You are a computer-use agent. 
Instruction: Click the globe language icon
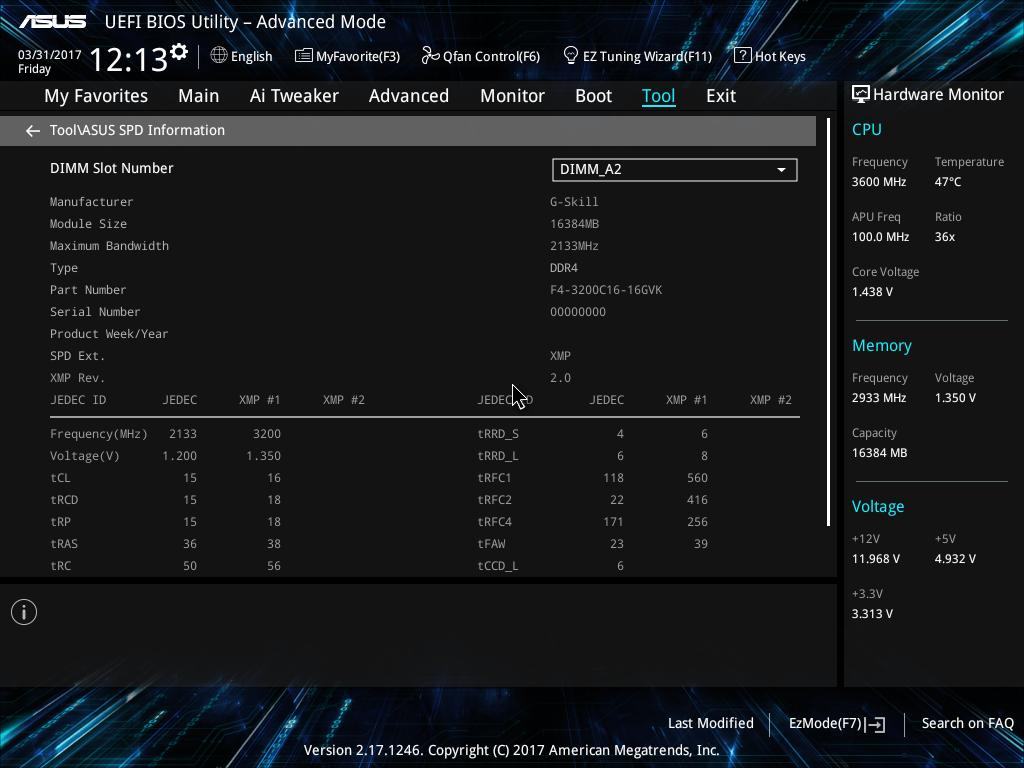click(219, 56)
